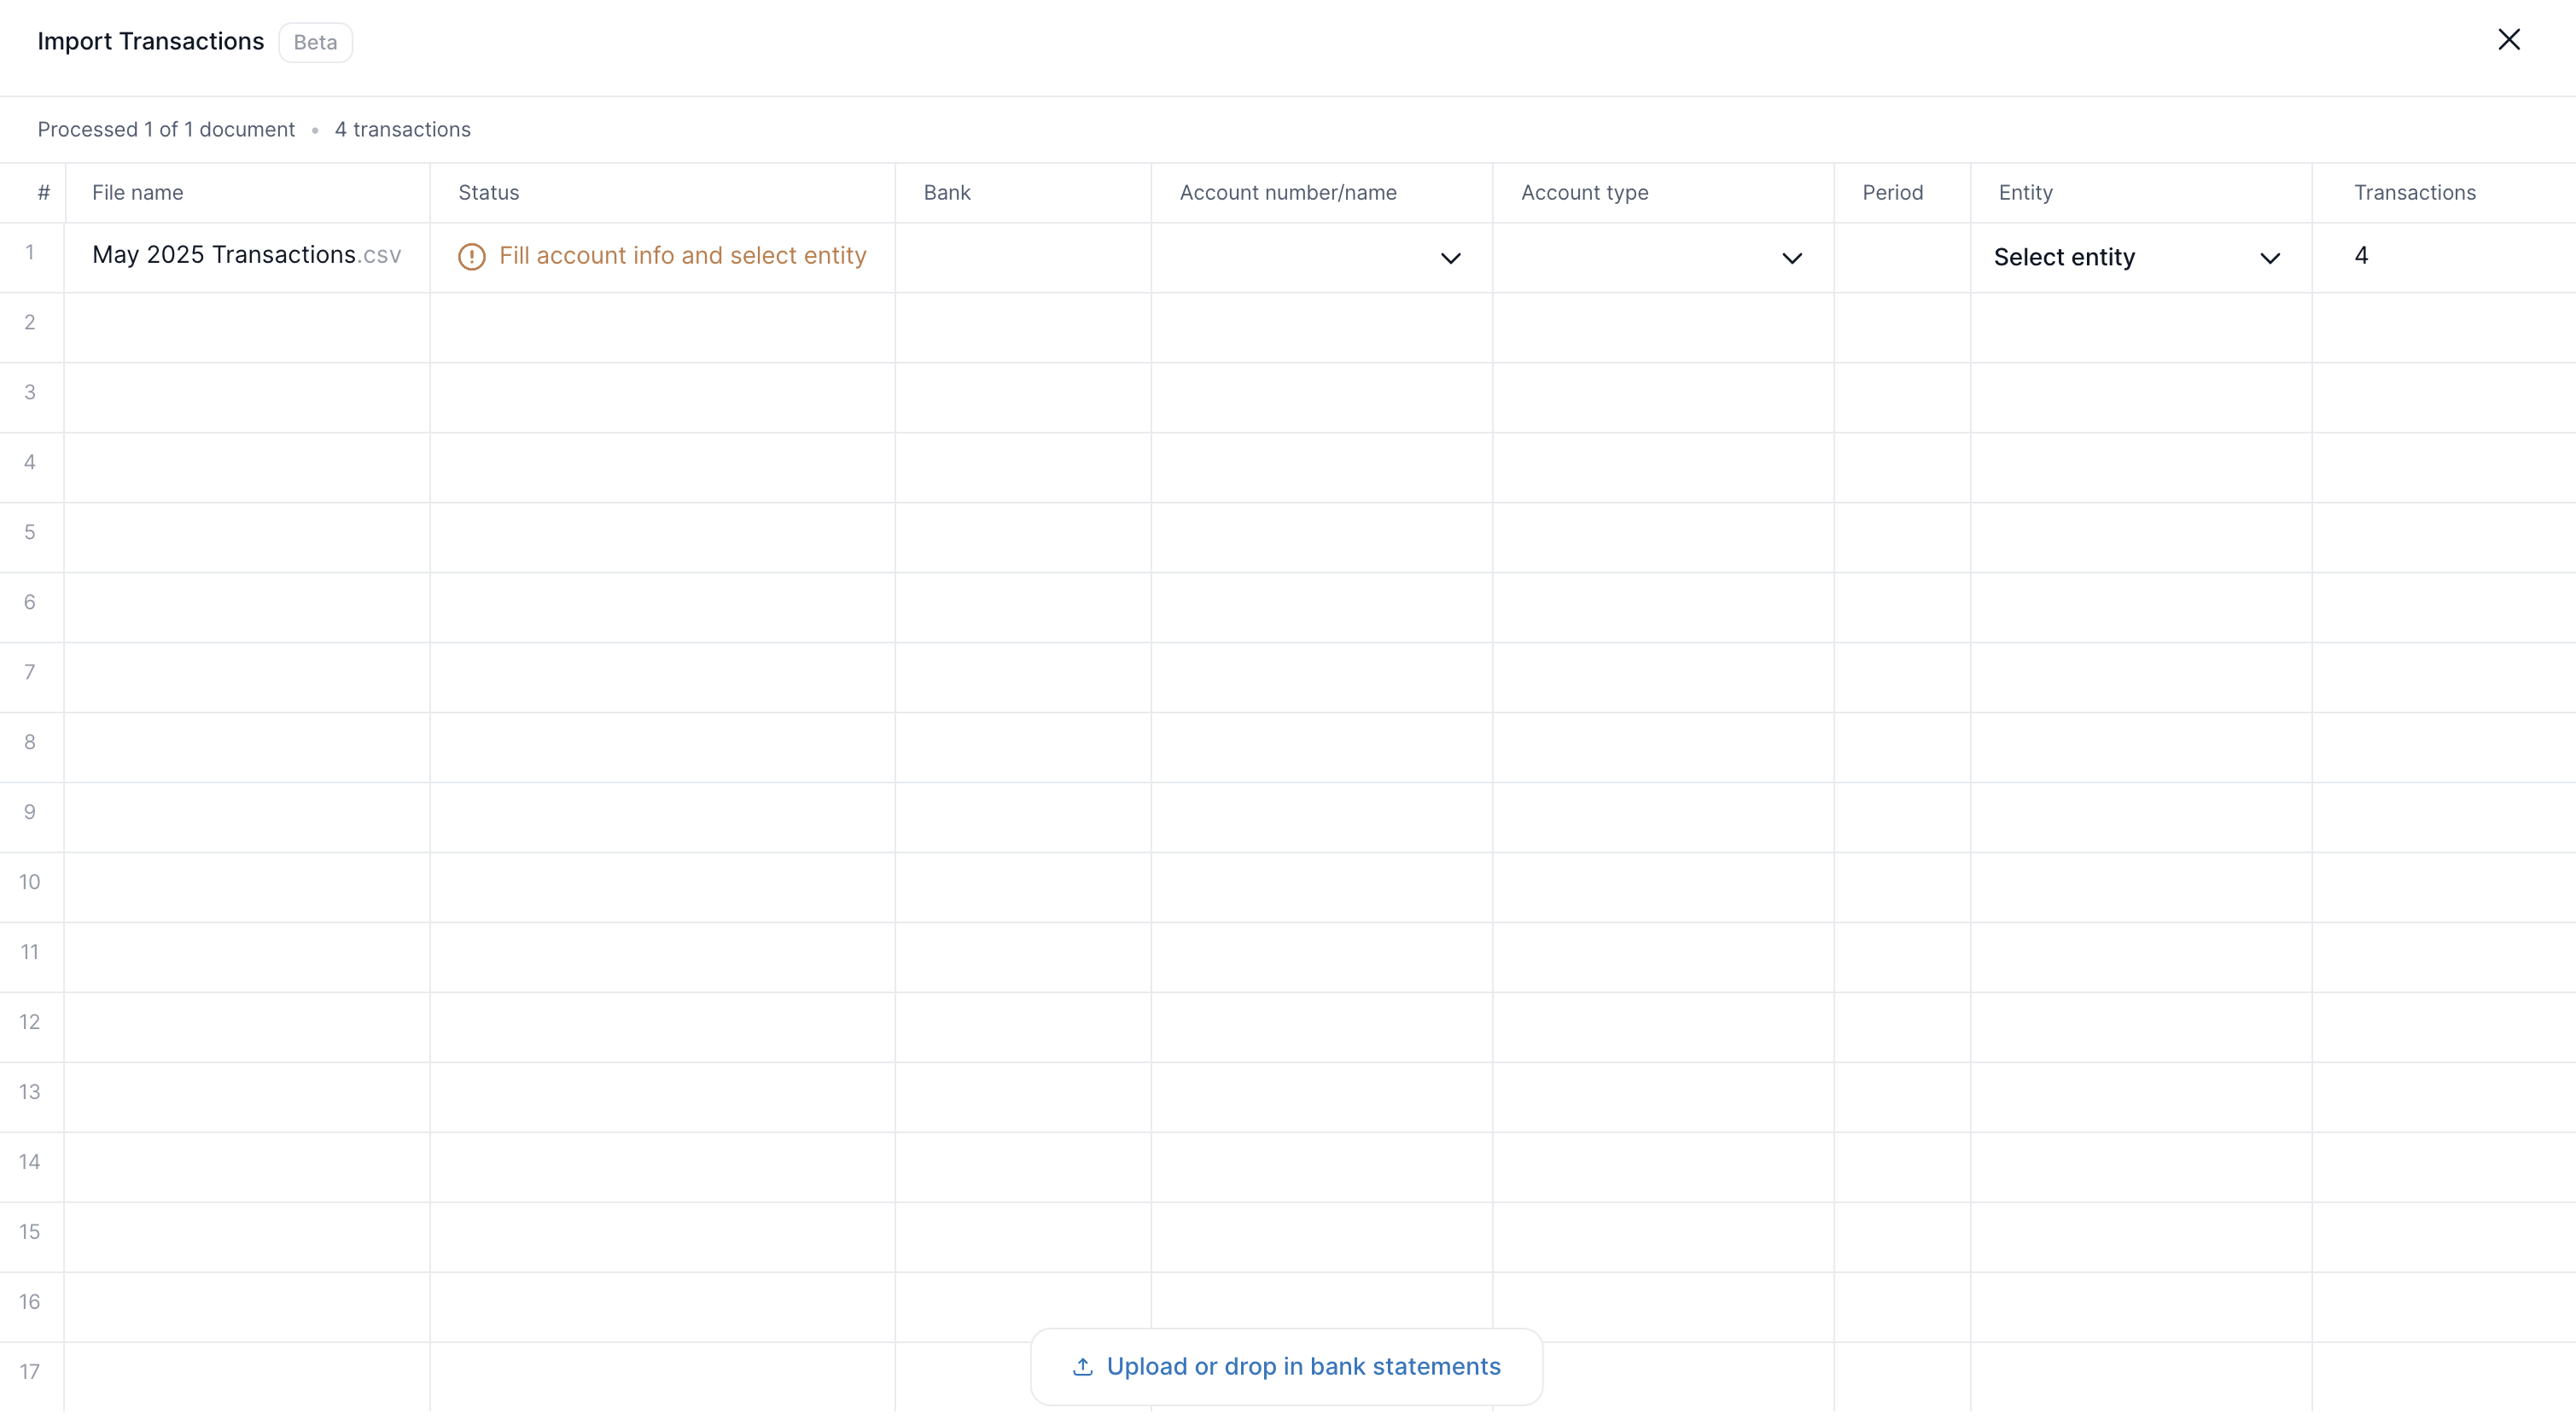Screen dimensions: 2576x1425
Task: Click the warning icon next to status message
Action: pyautogui.click(x=471, y=257)
